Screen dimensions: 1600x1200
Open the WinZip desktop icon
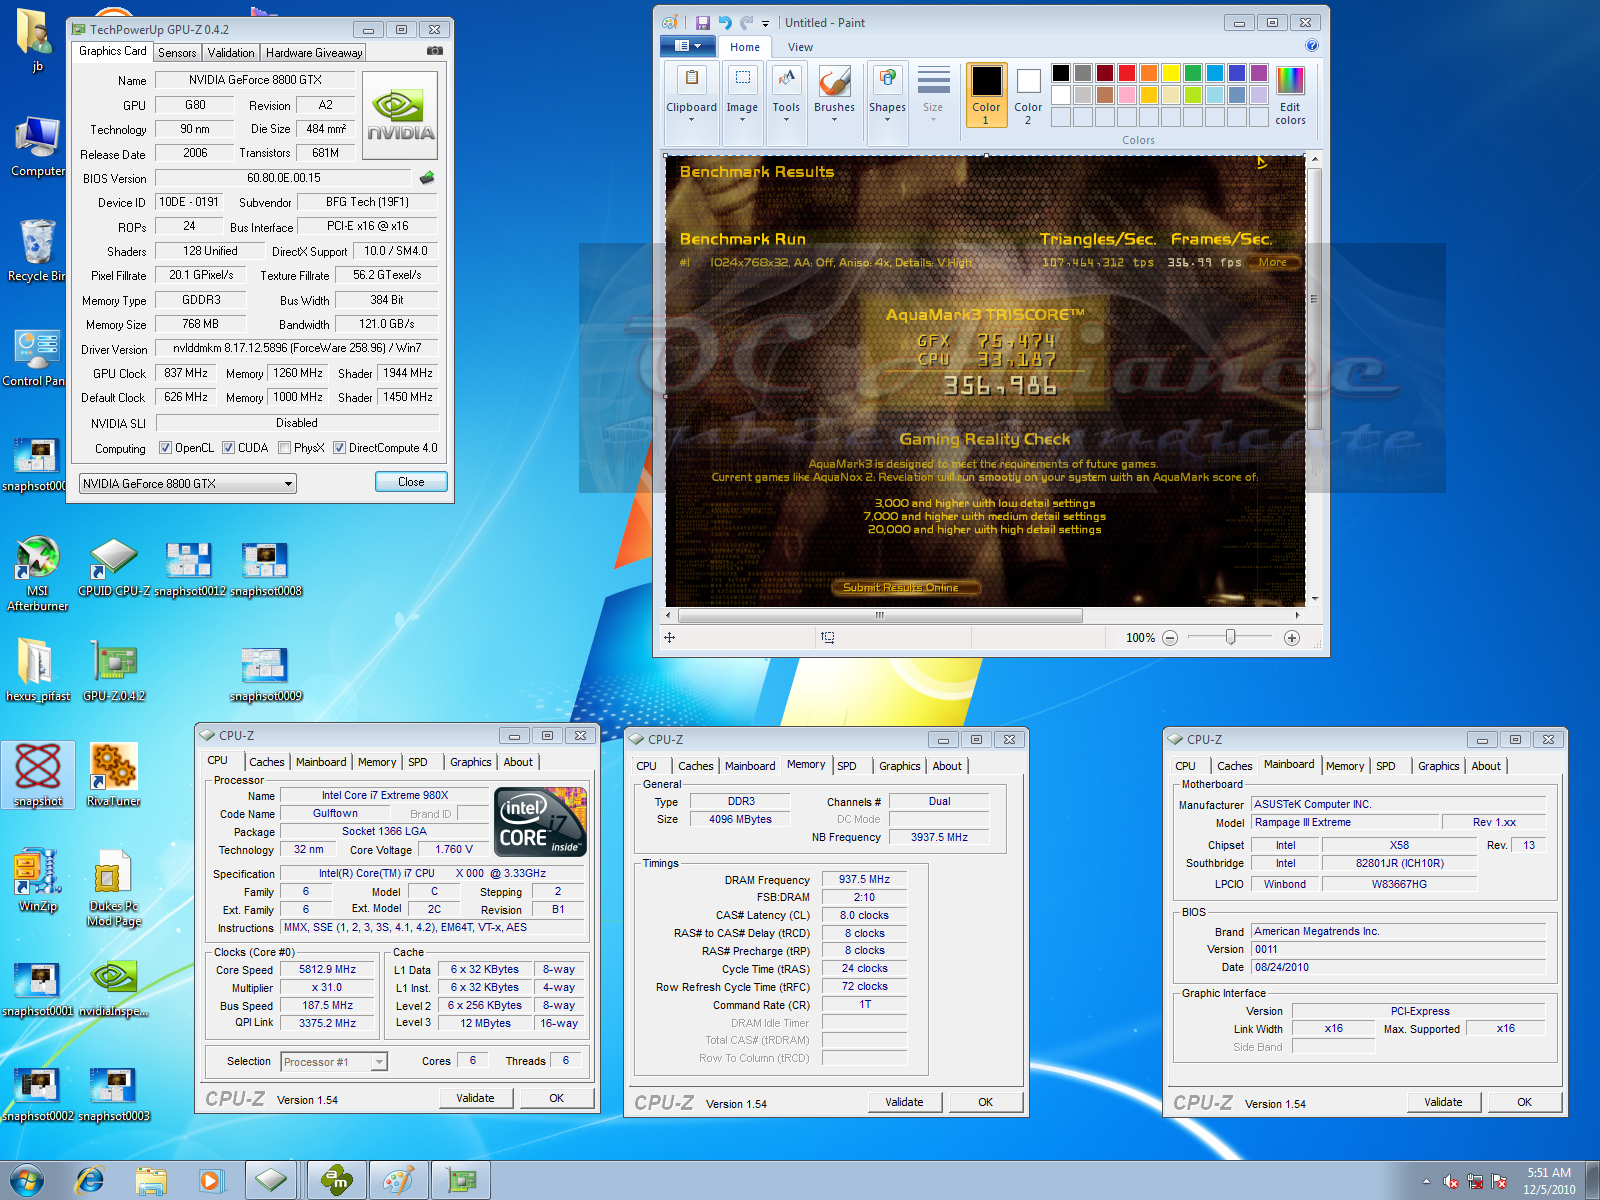pos(38,880)
